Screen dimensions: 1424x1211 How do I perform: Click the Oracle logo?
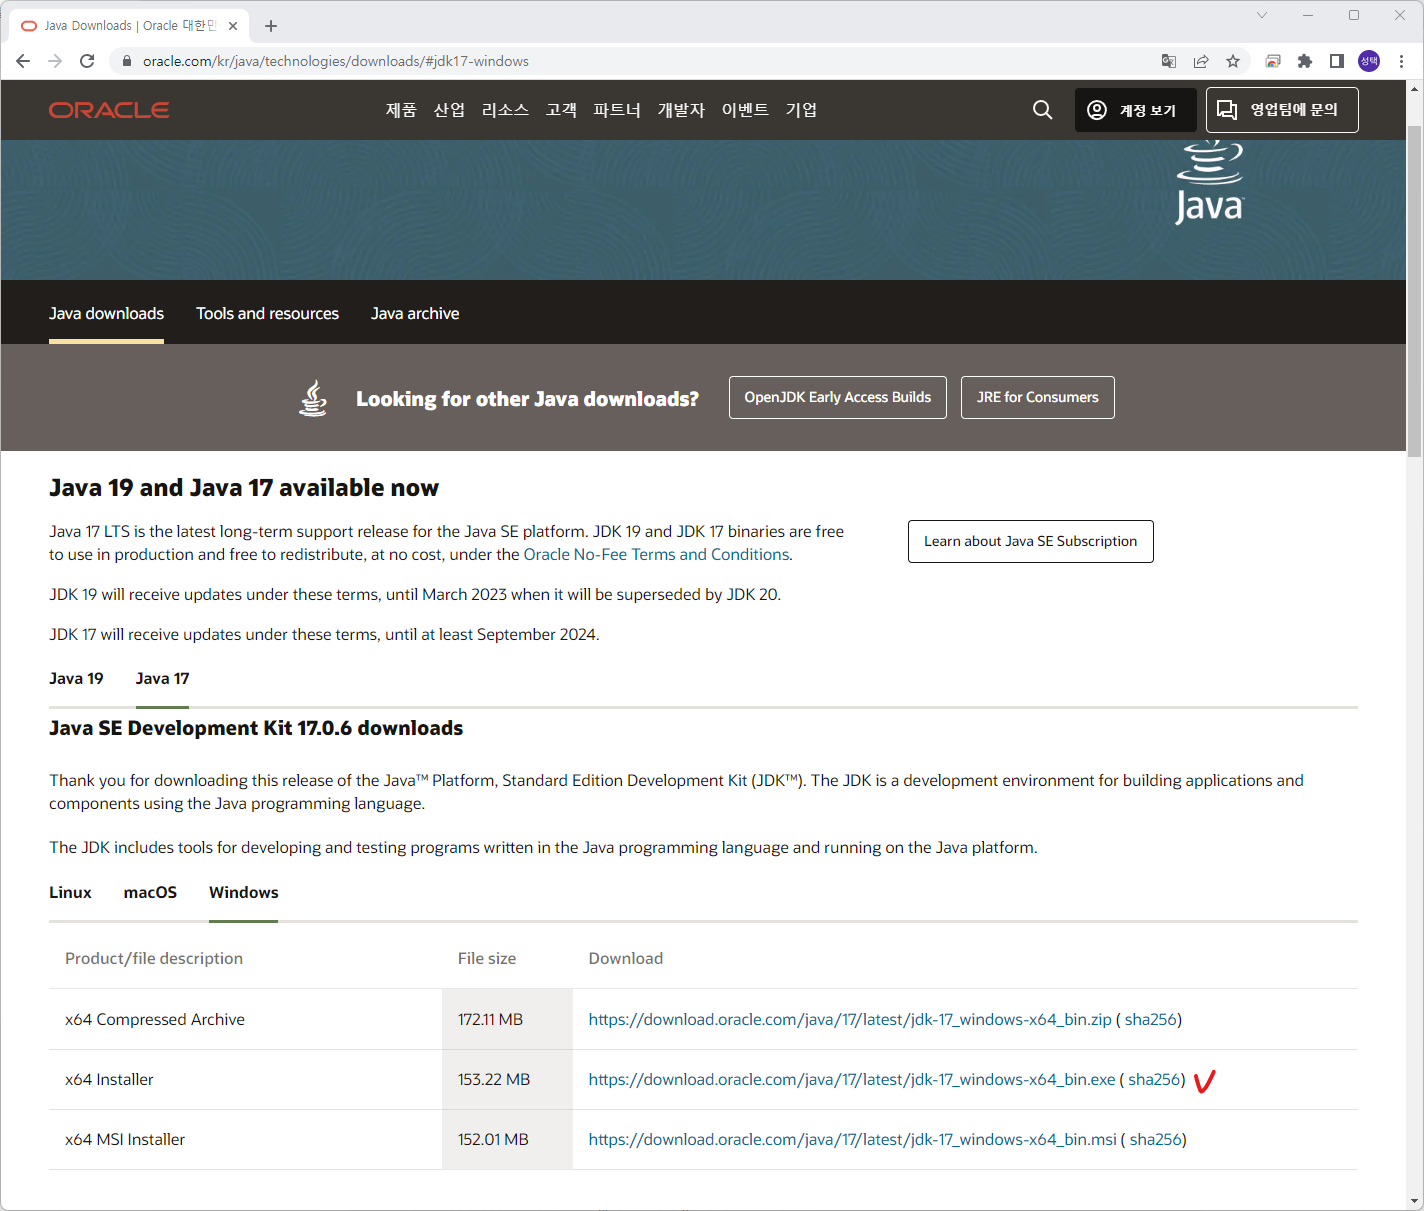pos(109,110)
